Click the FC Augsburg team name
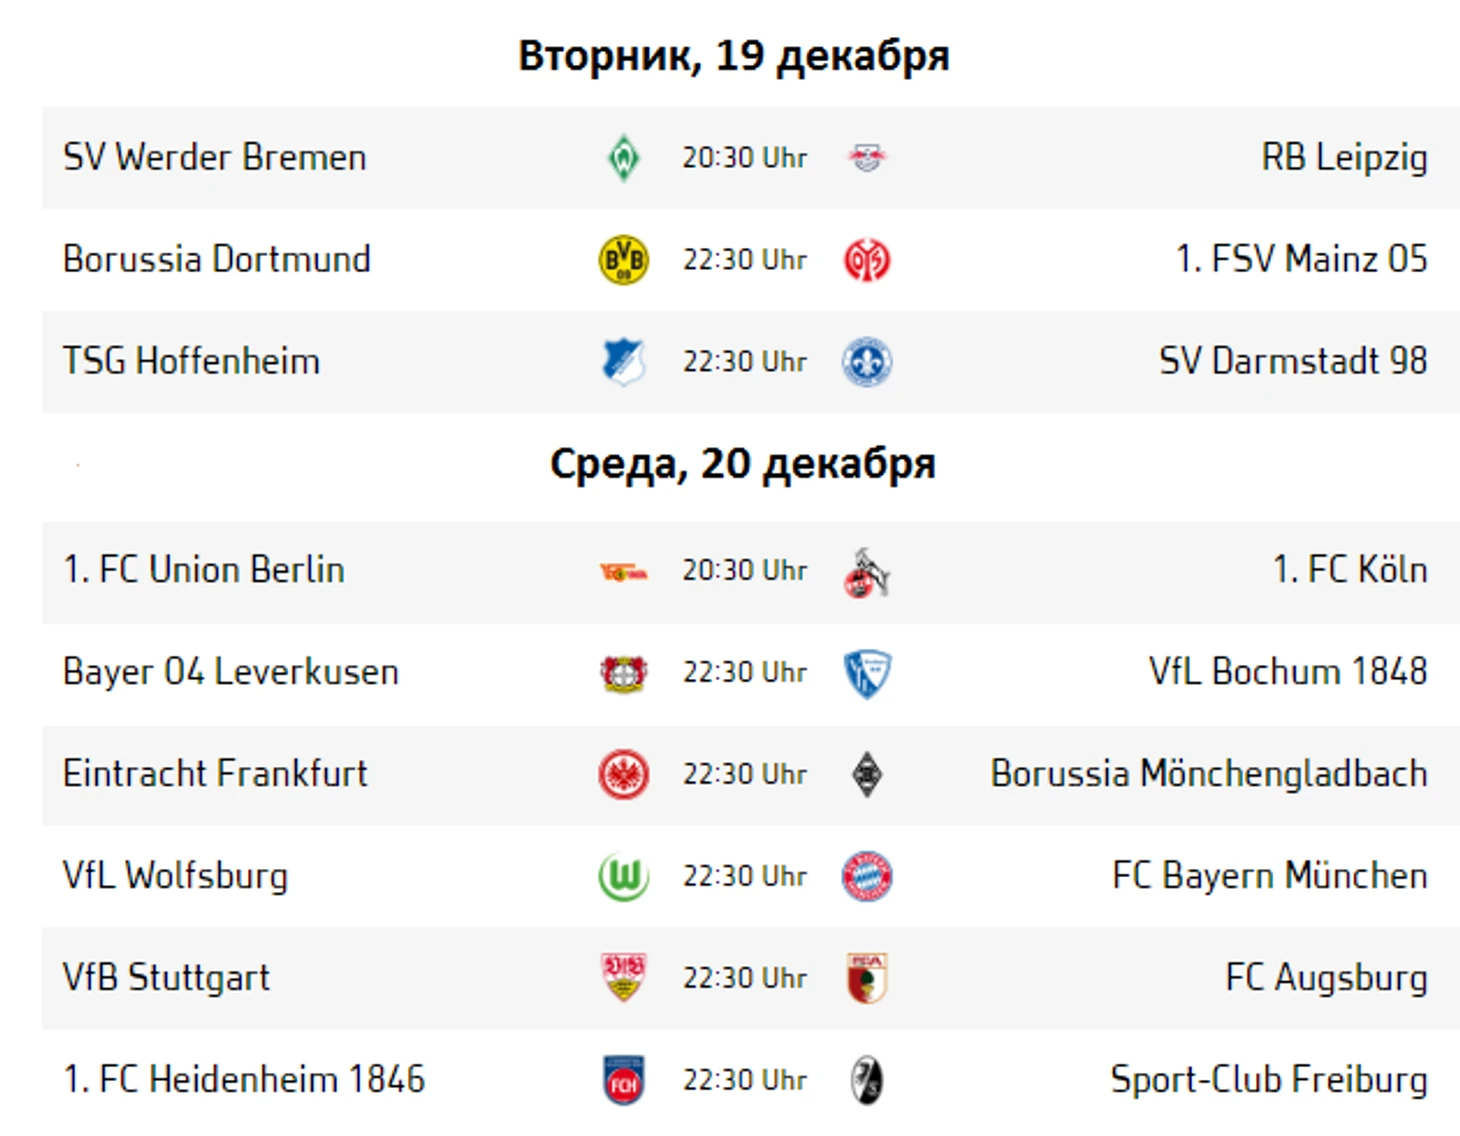 1326,978
